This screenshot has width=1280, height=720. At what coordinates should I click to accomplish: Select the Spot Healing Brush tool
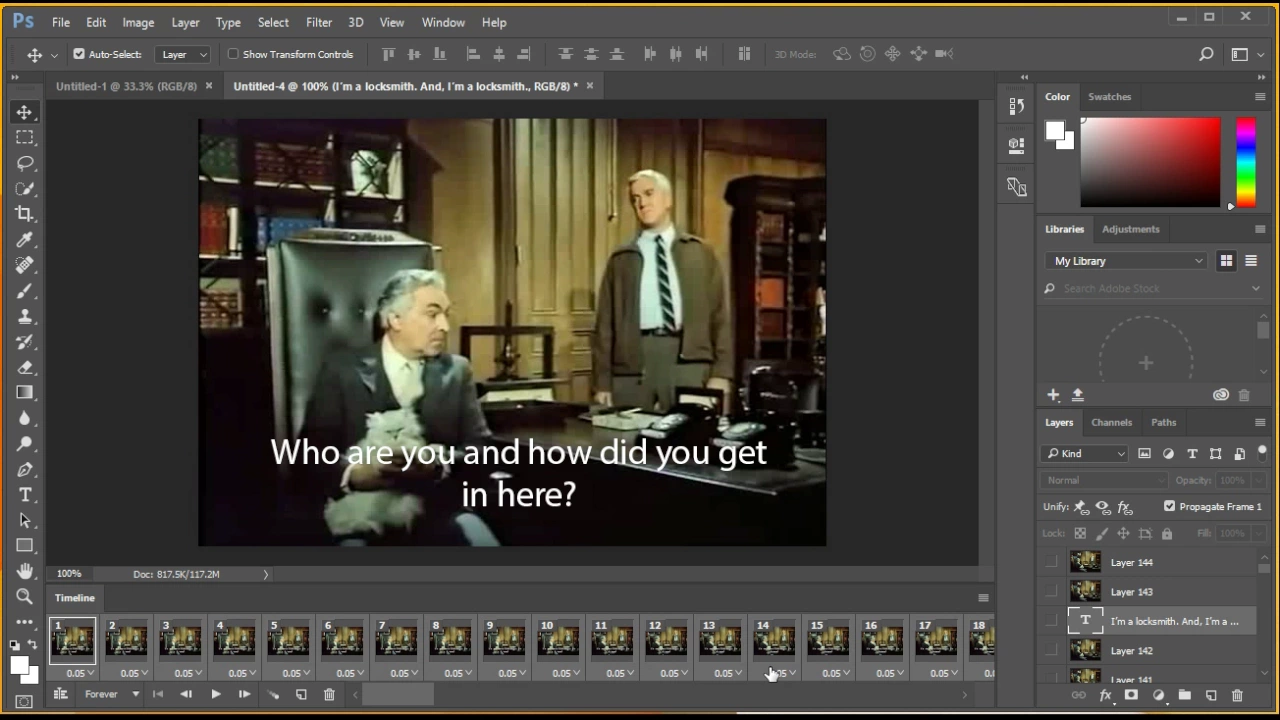[25, 265]
